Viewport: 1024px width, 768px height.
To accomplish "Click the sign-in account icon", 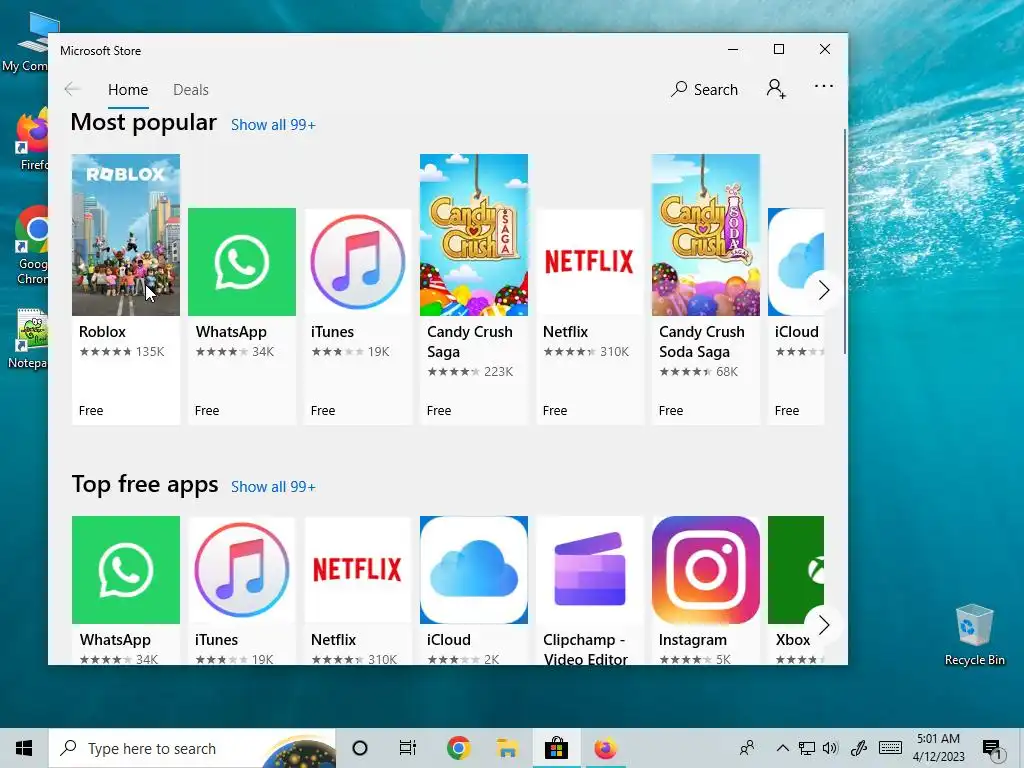I will click(x=776, y=89).
